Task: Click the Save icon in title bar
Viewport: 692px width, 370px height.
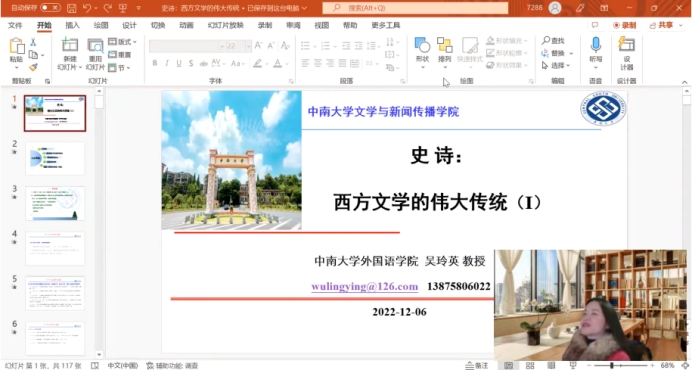Action: pos(71,8)
